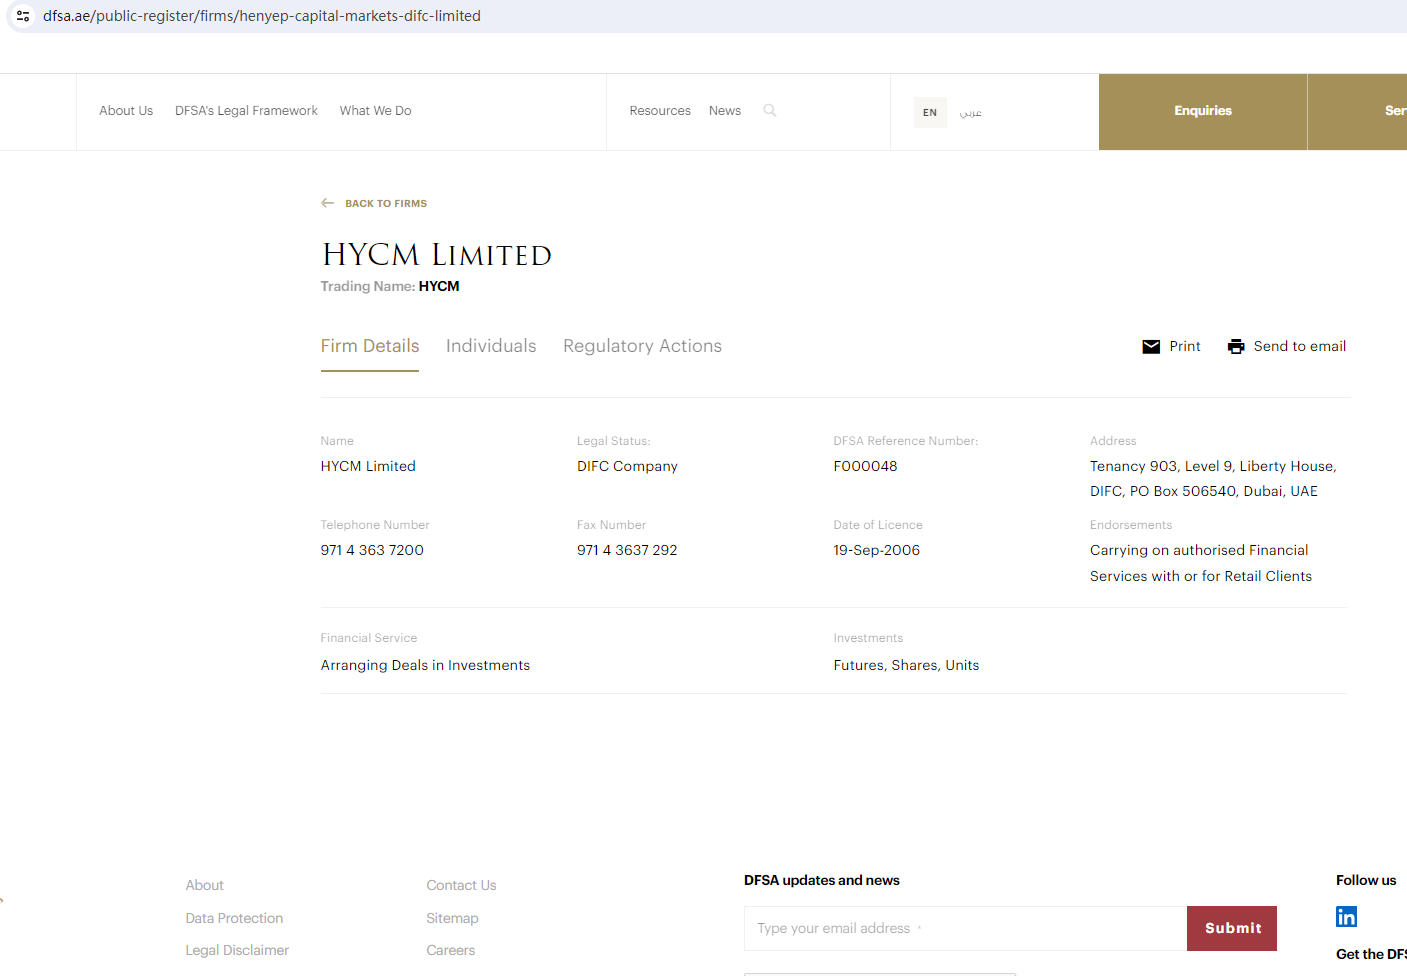Click the back arrow icon near Back to Firms
Image resolution: width=1407 pixels, height=976 pixels.
point(327,203)
